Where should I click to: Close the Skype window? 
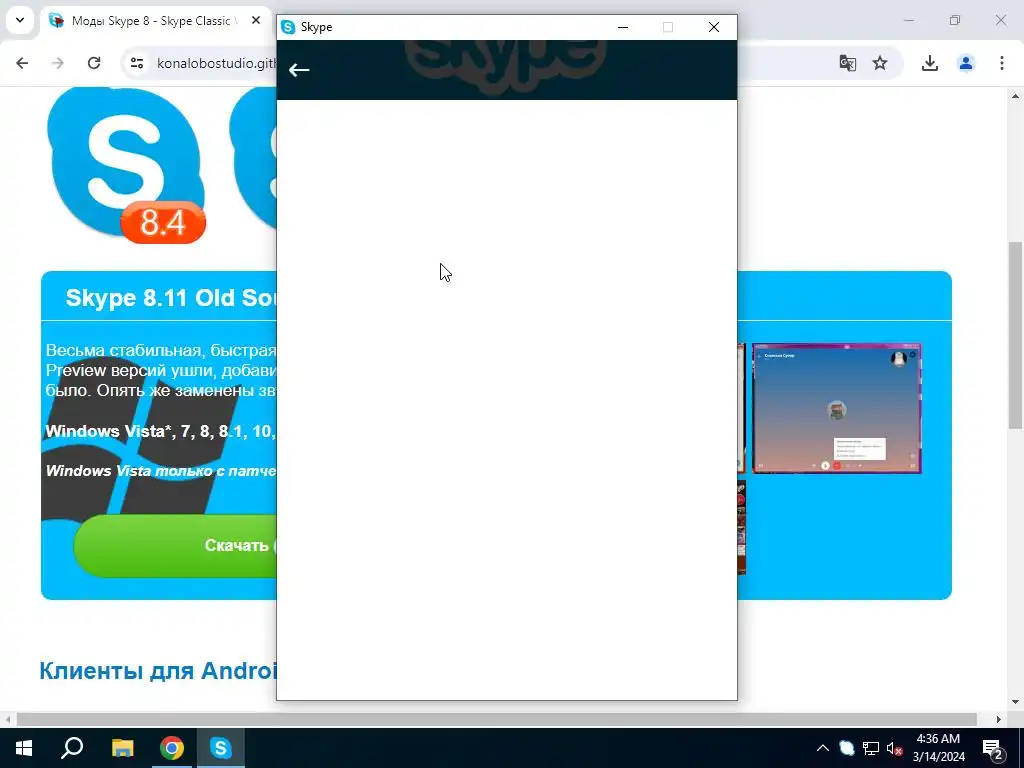[x=714, y=27]
